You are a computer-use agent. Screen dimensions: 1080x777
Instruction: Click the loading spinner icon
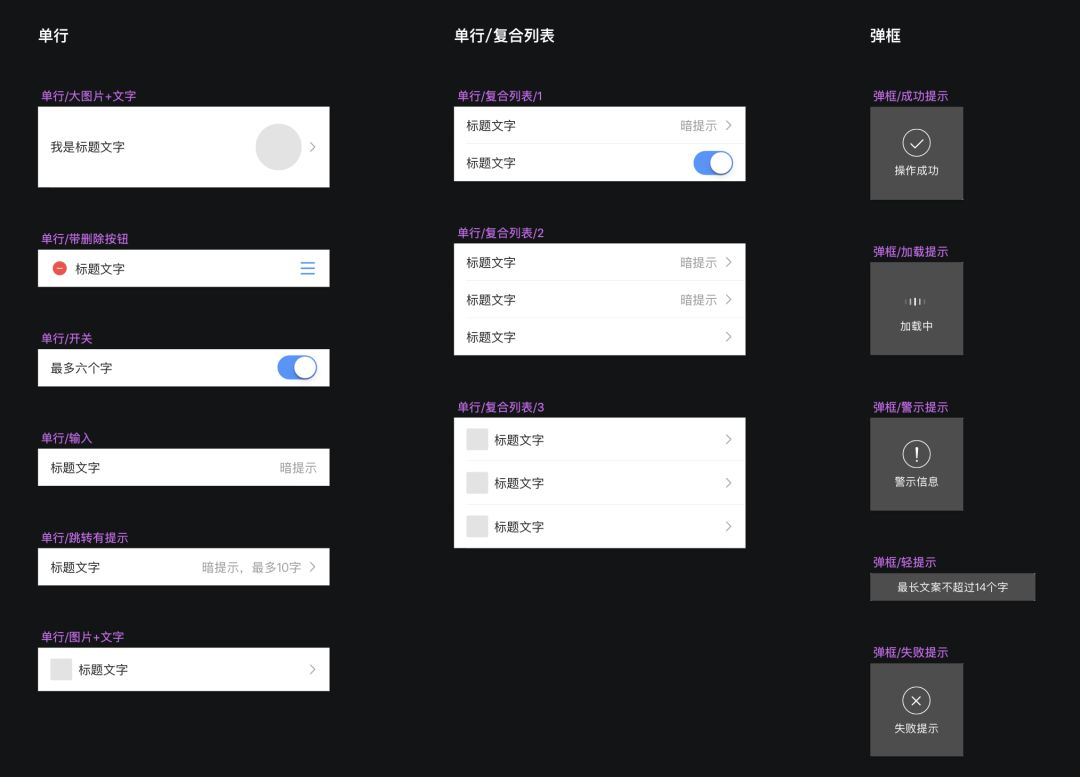[915, 301]
